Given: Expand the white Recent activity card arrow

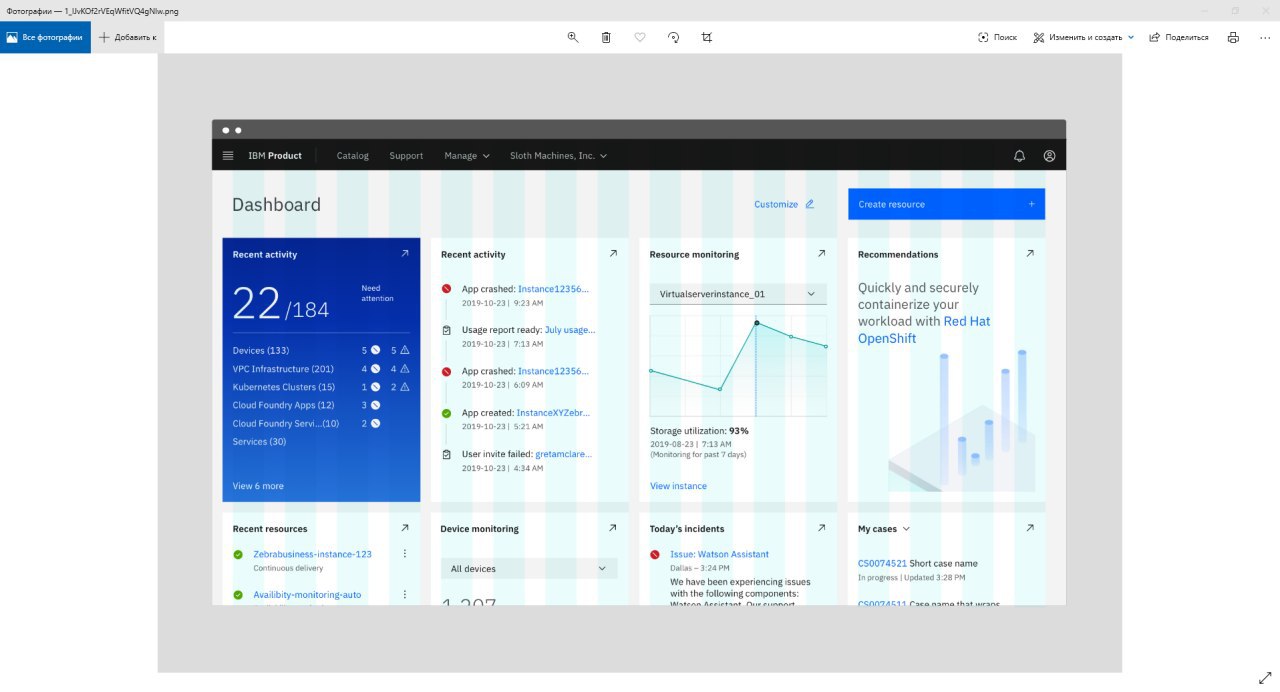Looking at the screenshot, I should pos(613,254).
